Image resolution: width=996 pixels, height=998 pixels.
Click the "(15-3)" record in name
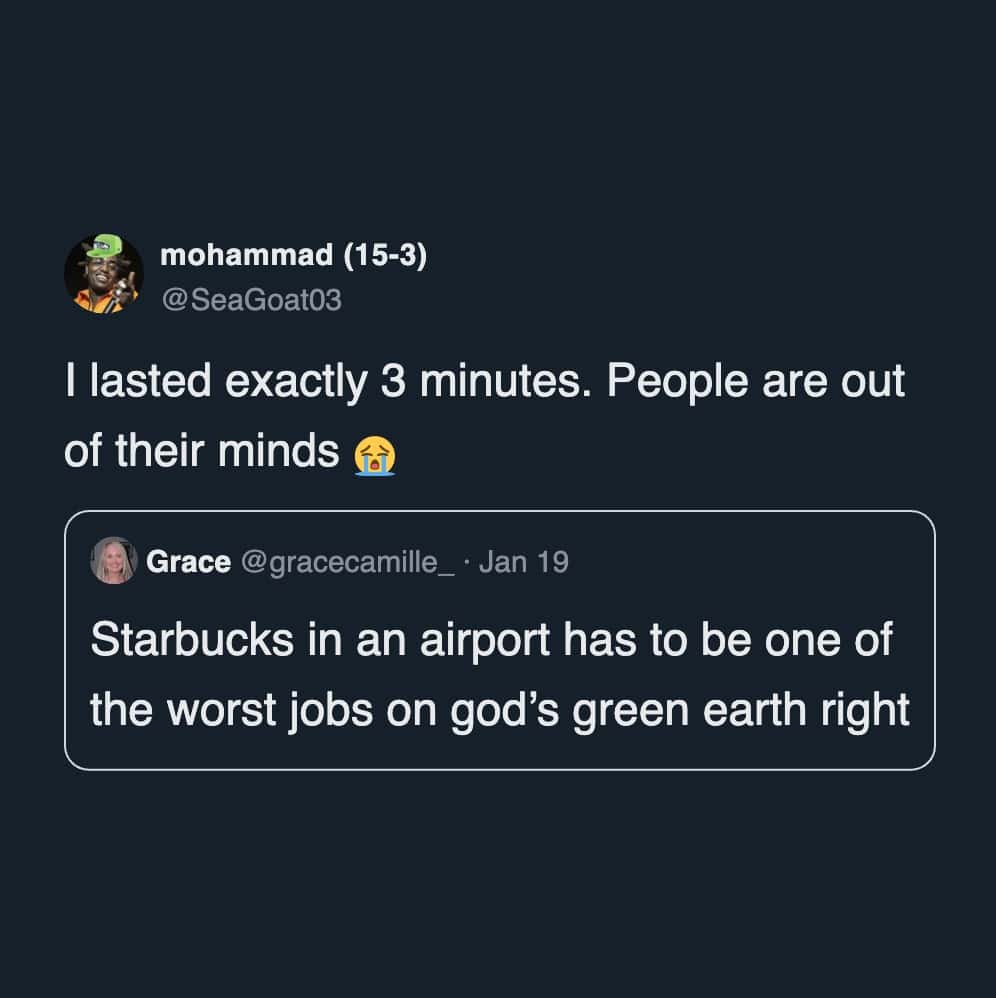(385, 256)
